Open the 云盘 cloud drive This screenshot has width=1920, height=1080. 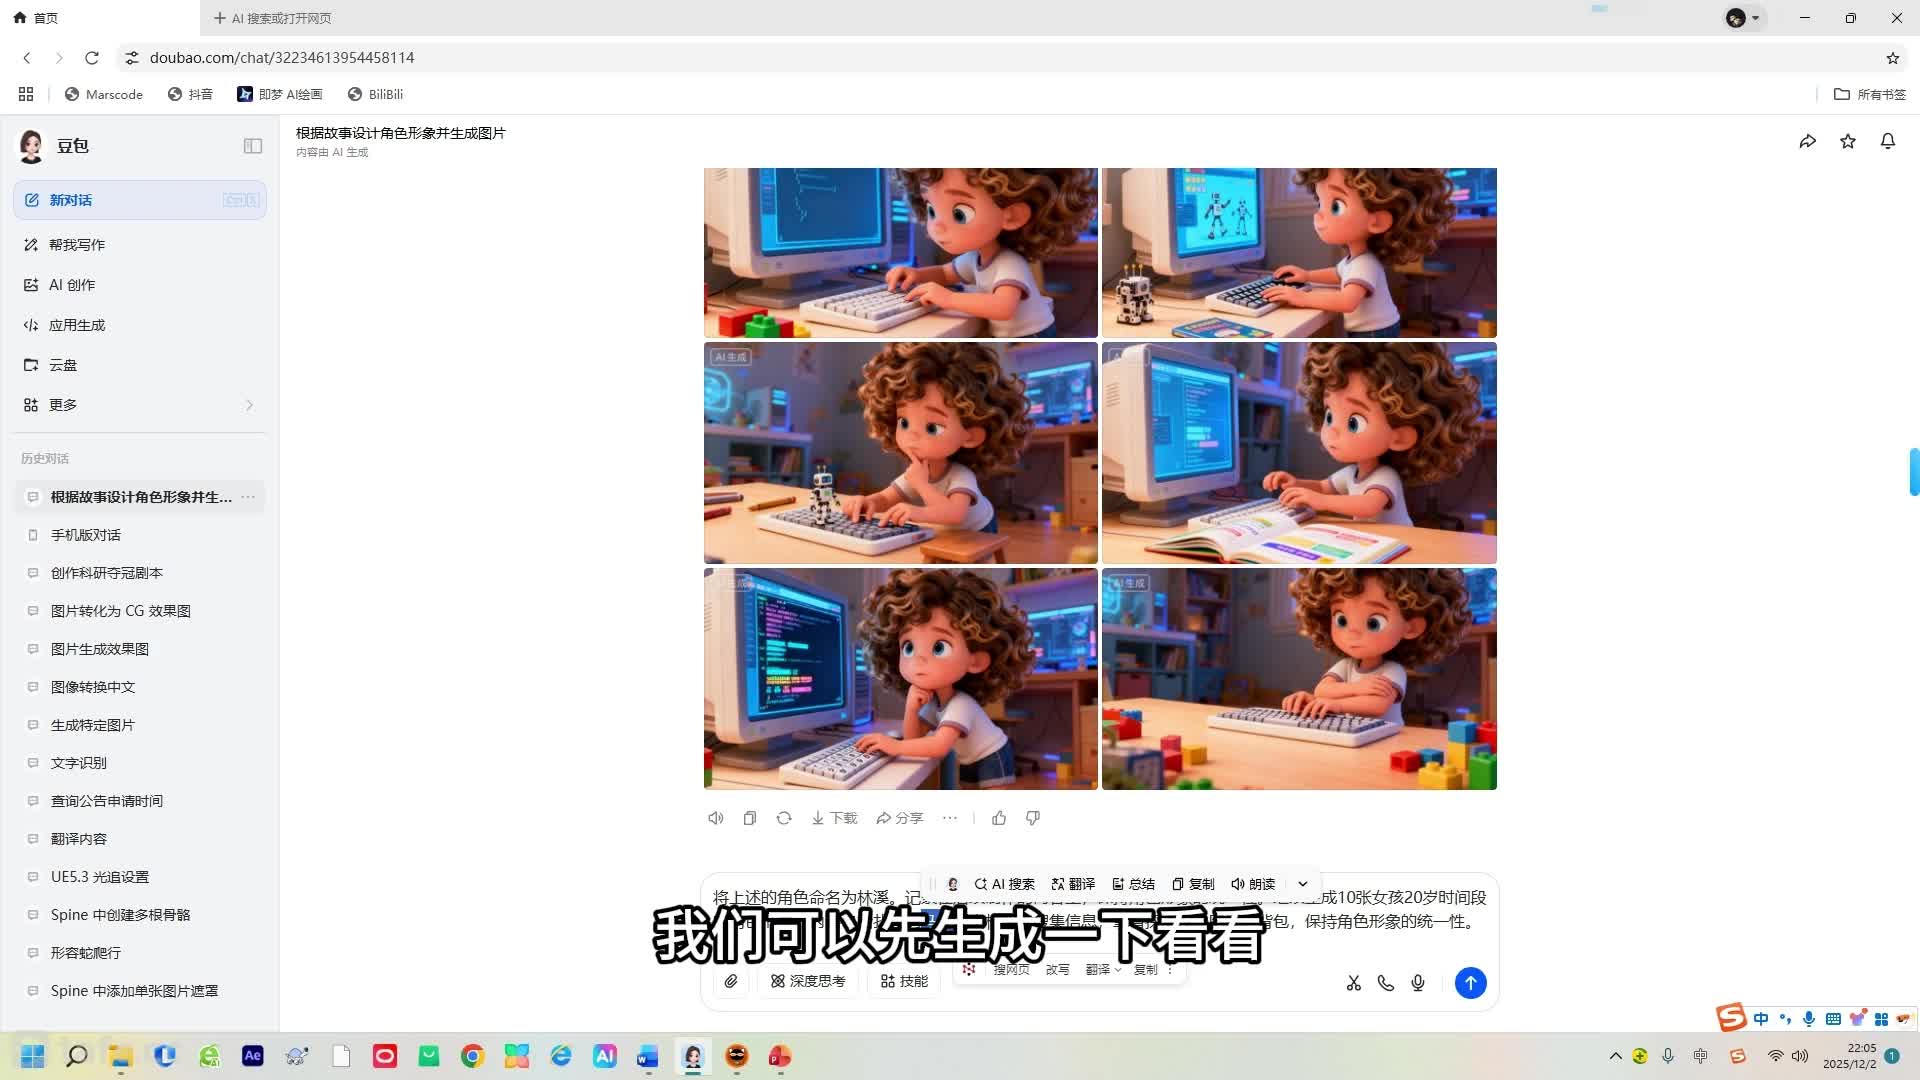[x=61, y=364]
